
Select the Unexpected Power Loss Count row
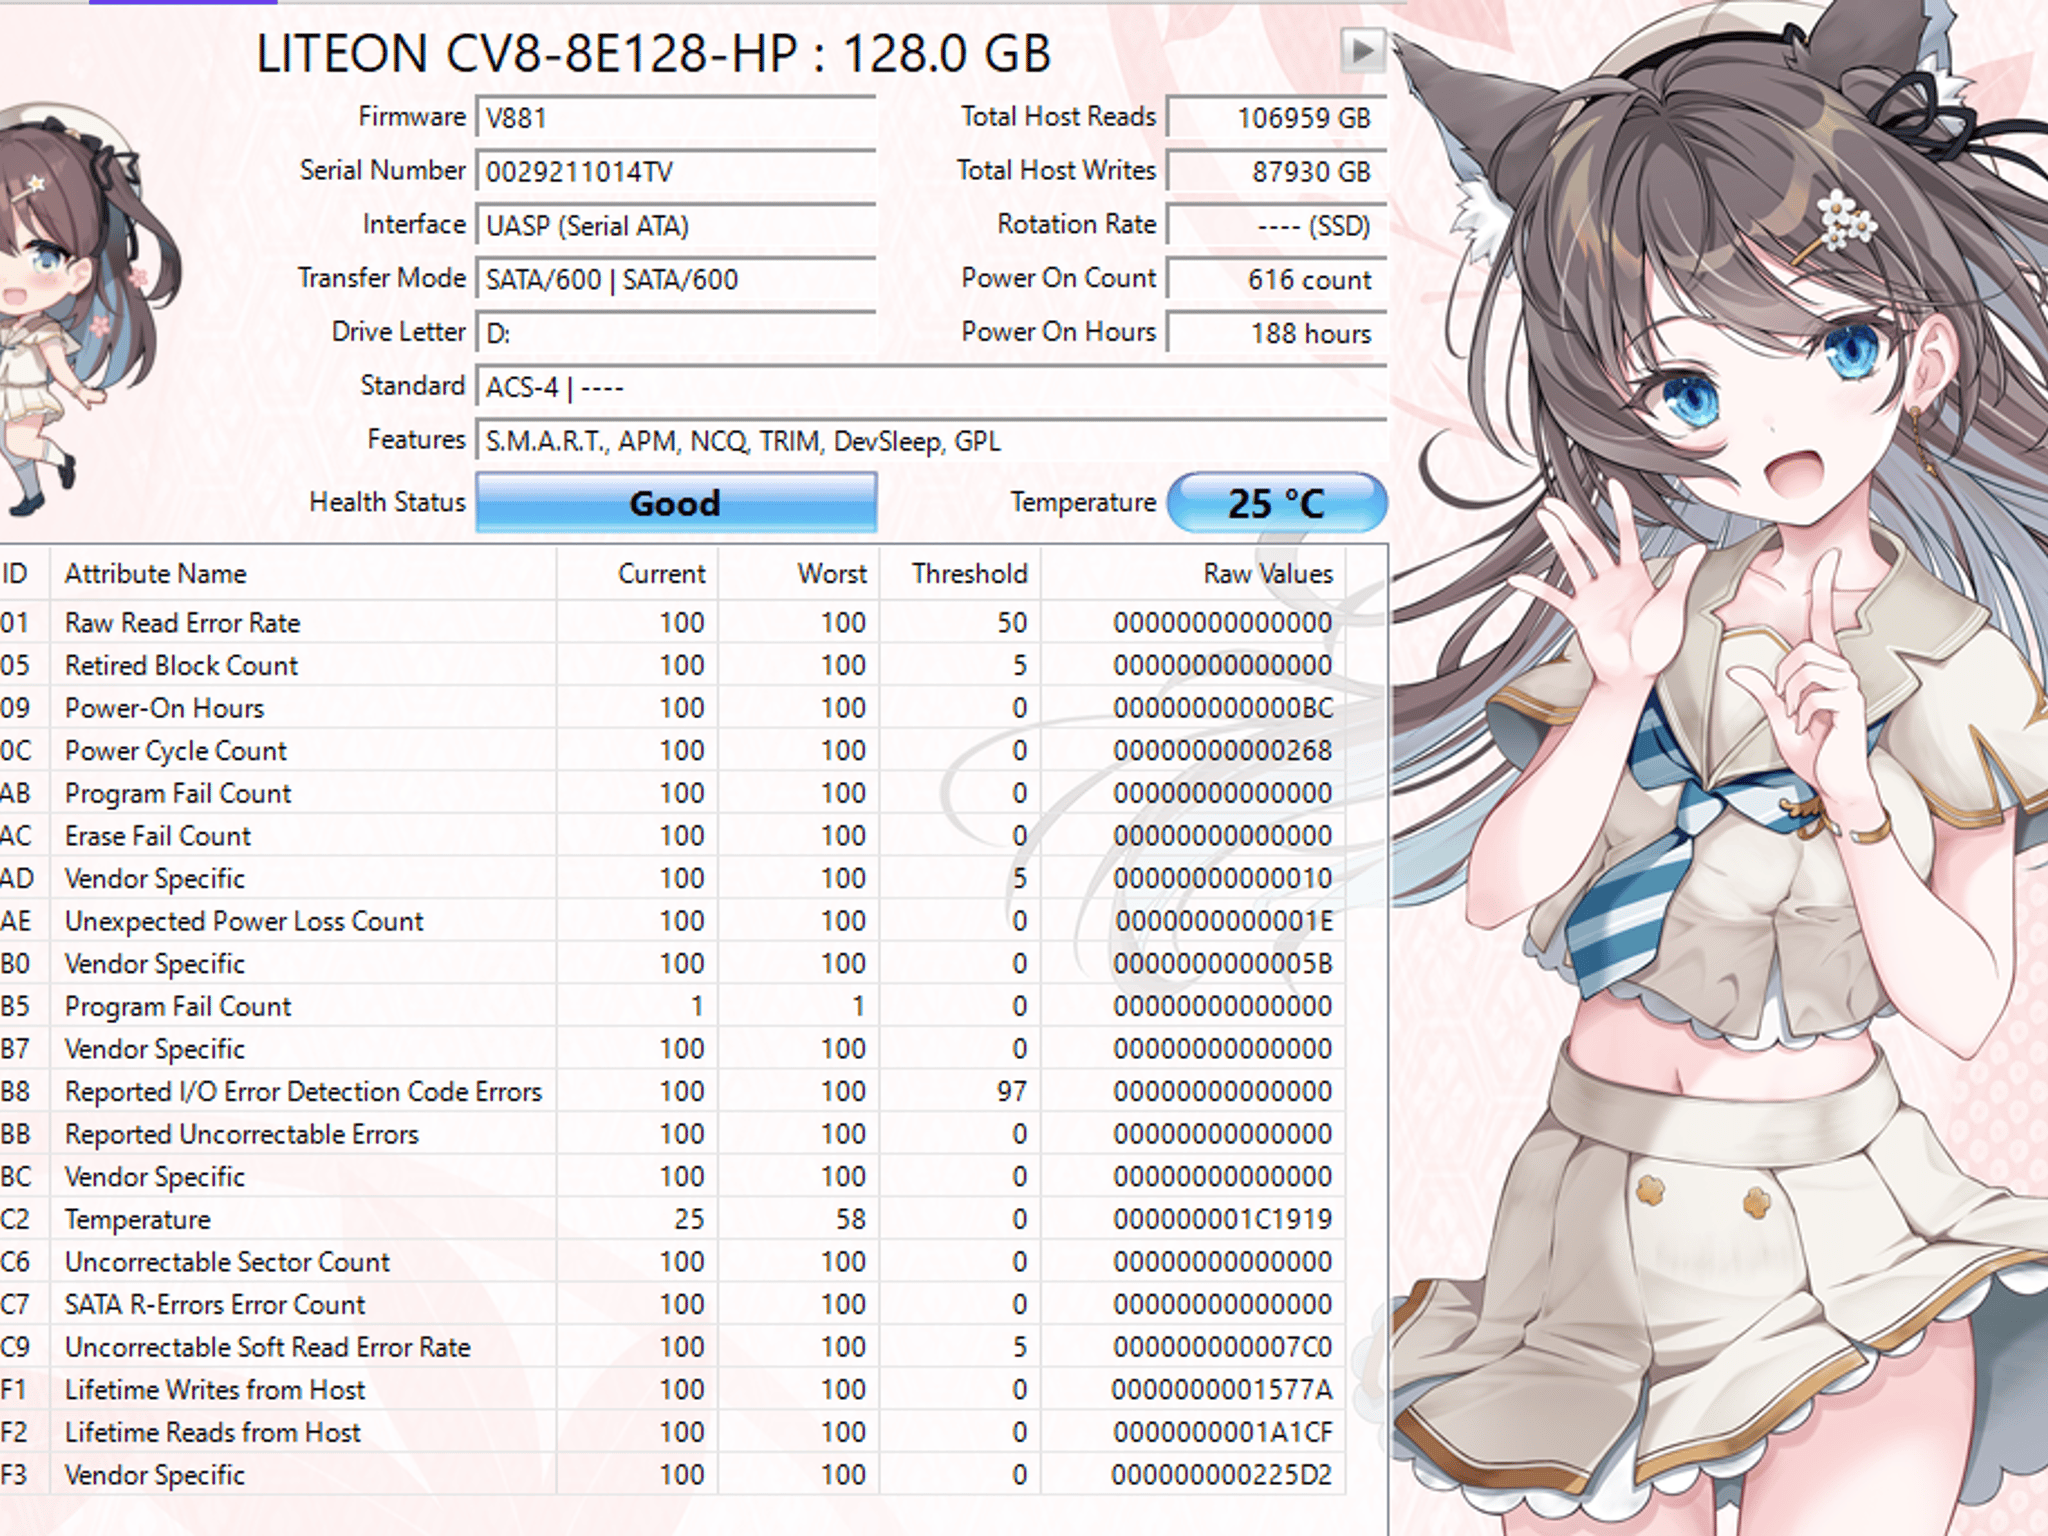point(672,921)
